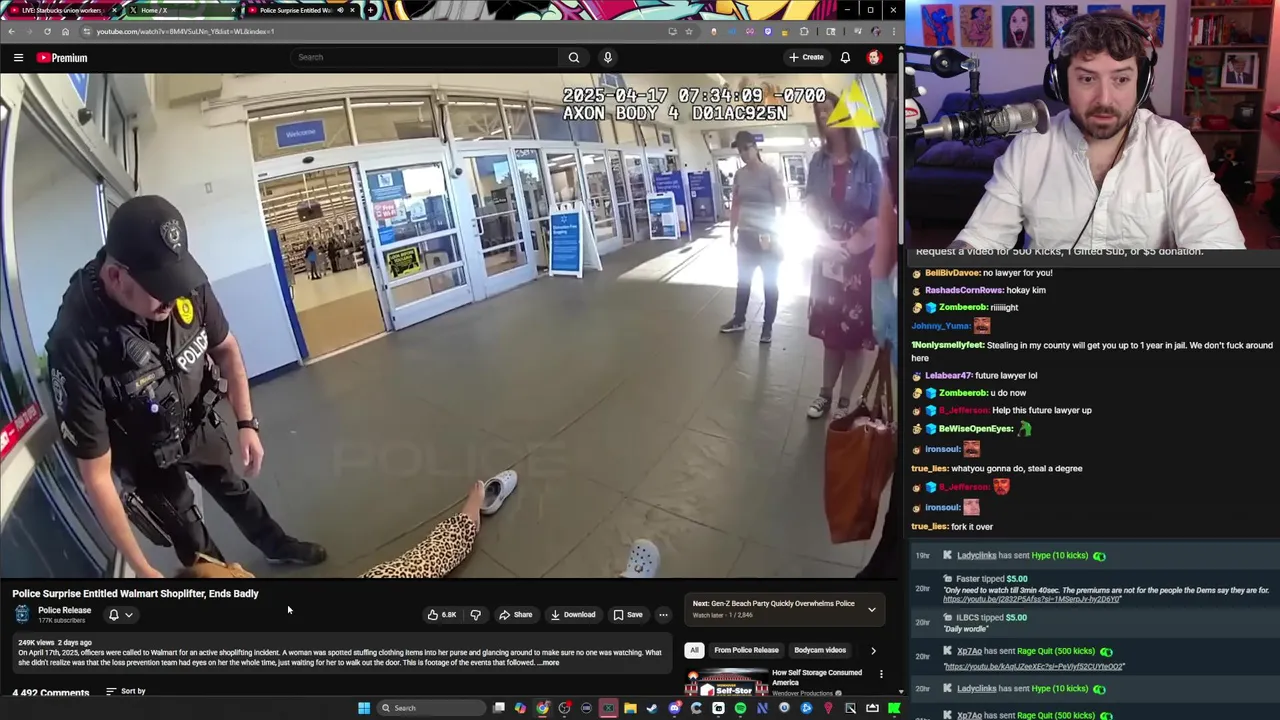Click the Windows taskbar search box
1280x720 pixels.
431,708
